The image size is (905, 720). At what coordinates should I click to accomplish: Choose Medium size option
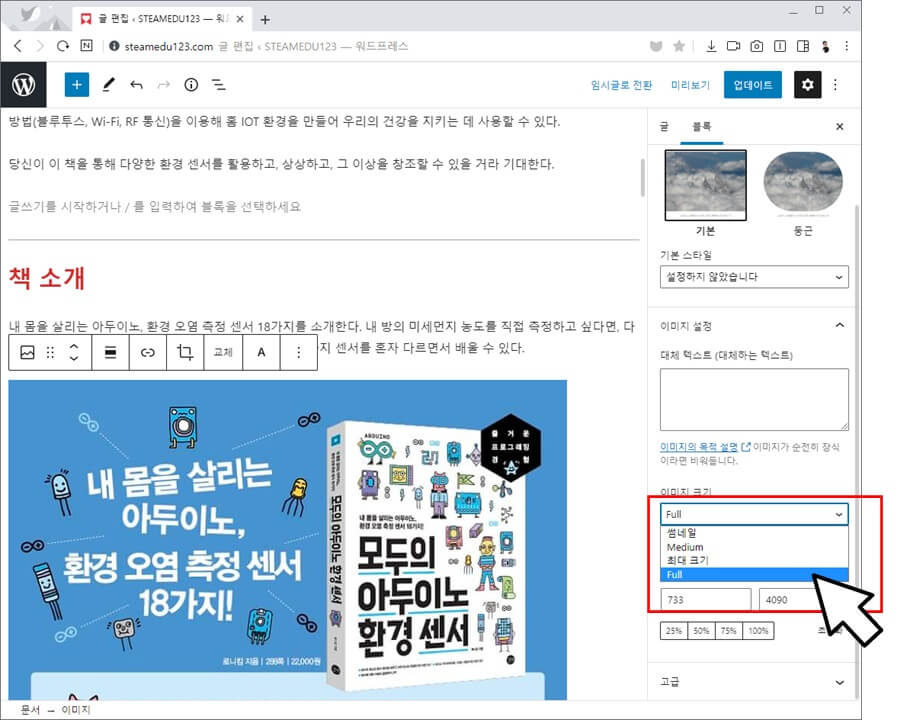click(x=754, y=547)
